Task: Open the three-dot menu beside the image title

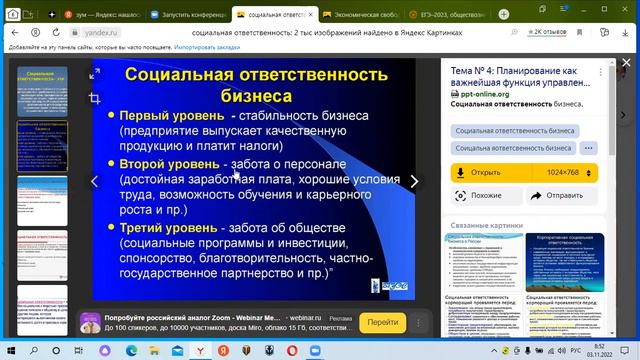Action: click(x=600, y=72)
